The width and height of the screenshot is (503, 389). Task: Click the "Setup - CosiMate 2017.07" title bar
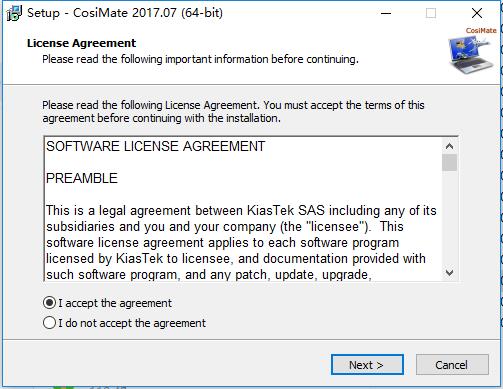[x=125, y=13]
